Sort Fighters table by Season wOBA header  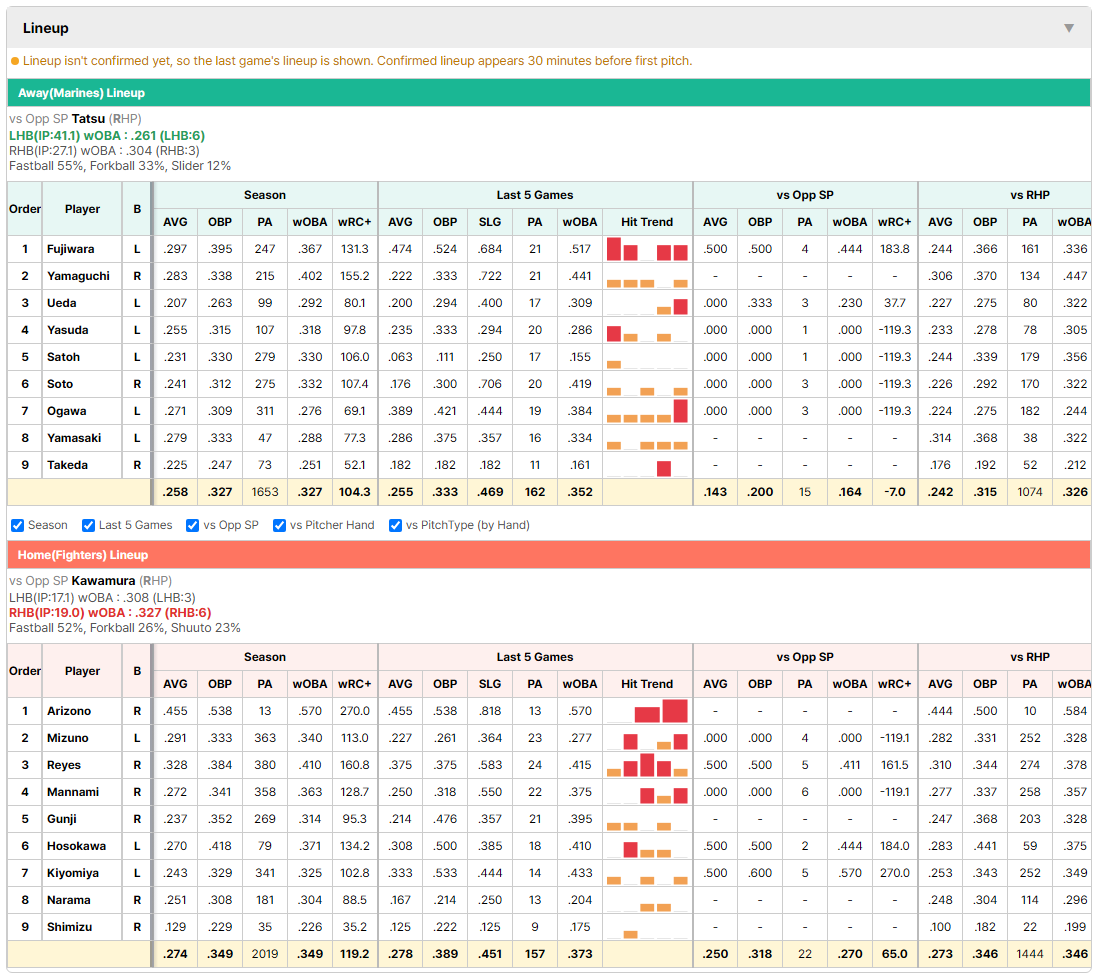(x=310, y=684)
